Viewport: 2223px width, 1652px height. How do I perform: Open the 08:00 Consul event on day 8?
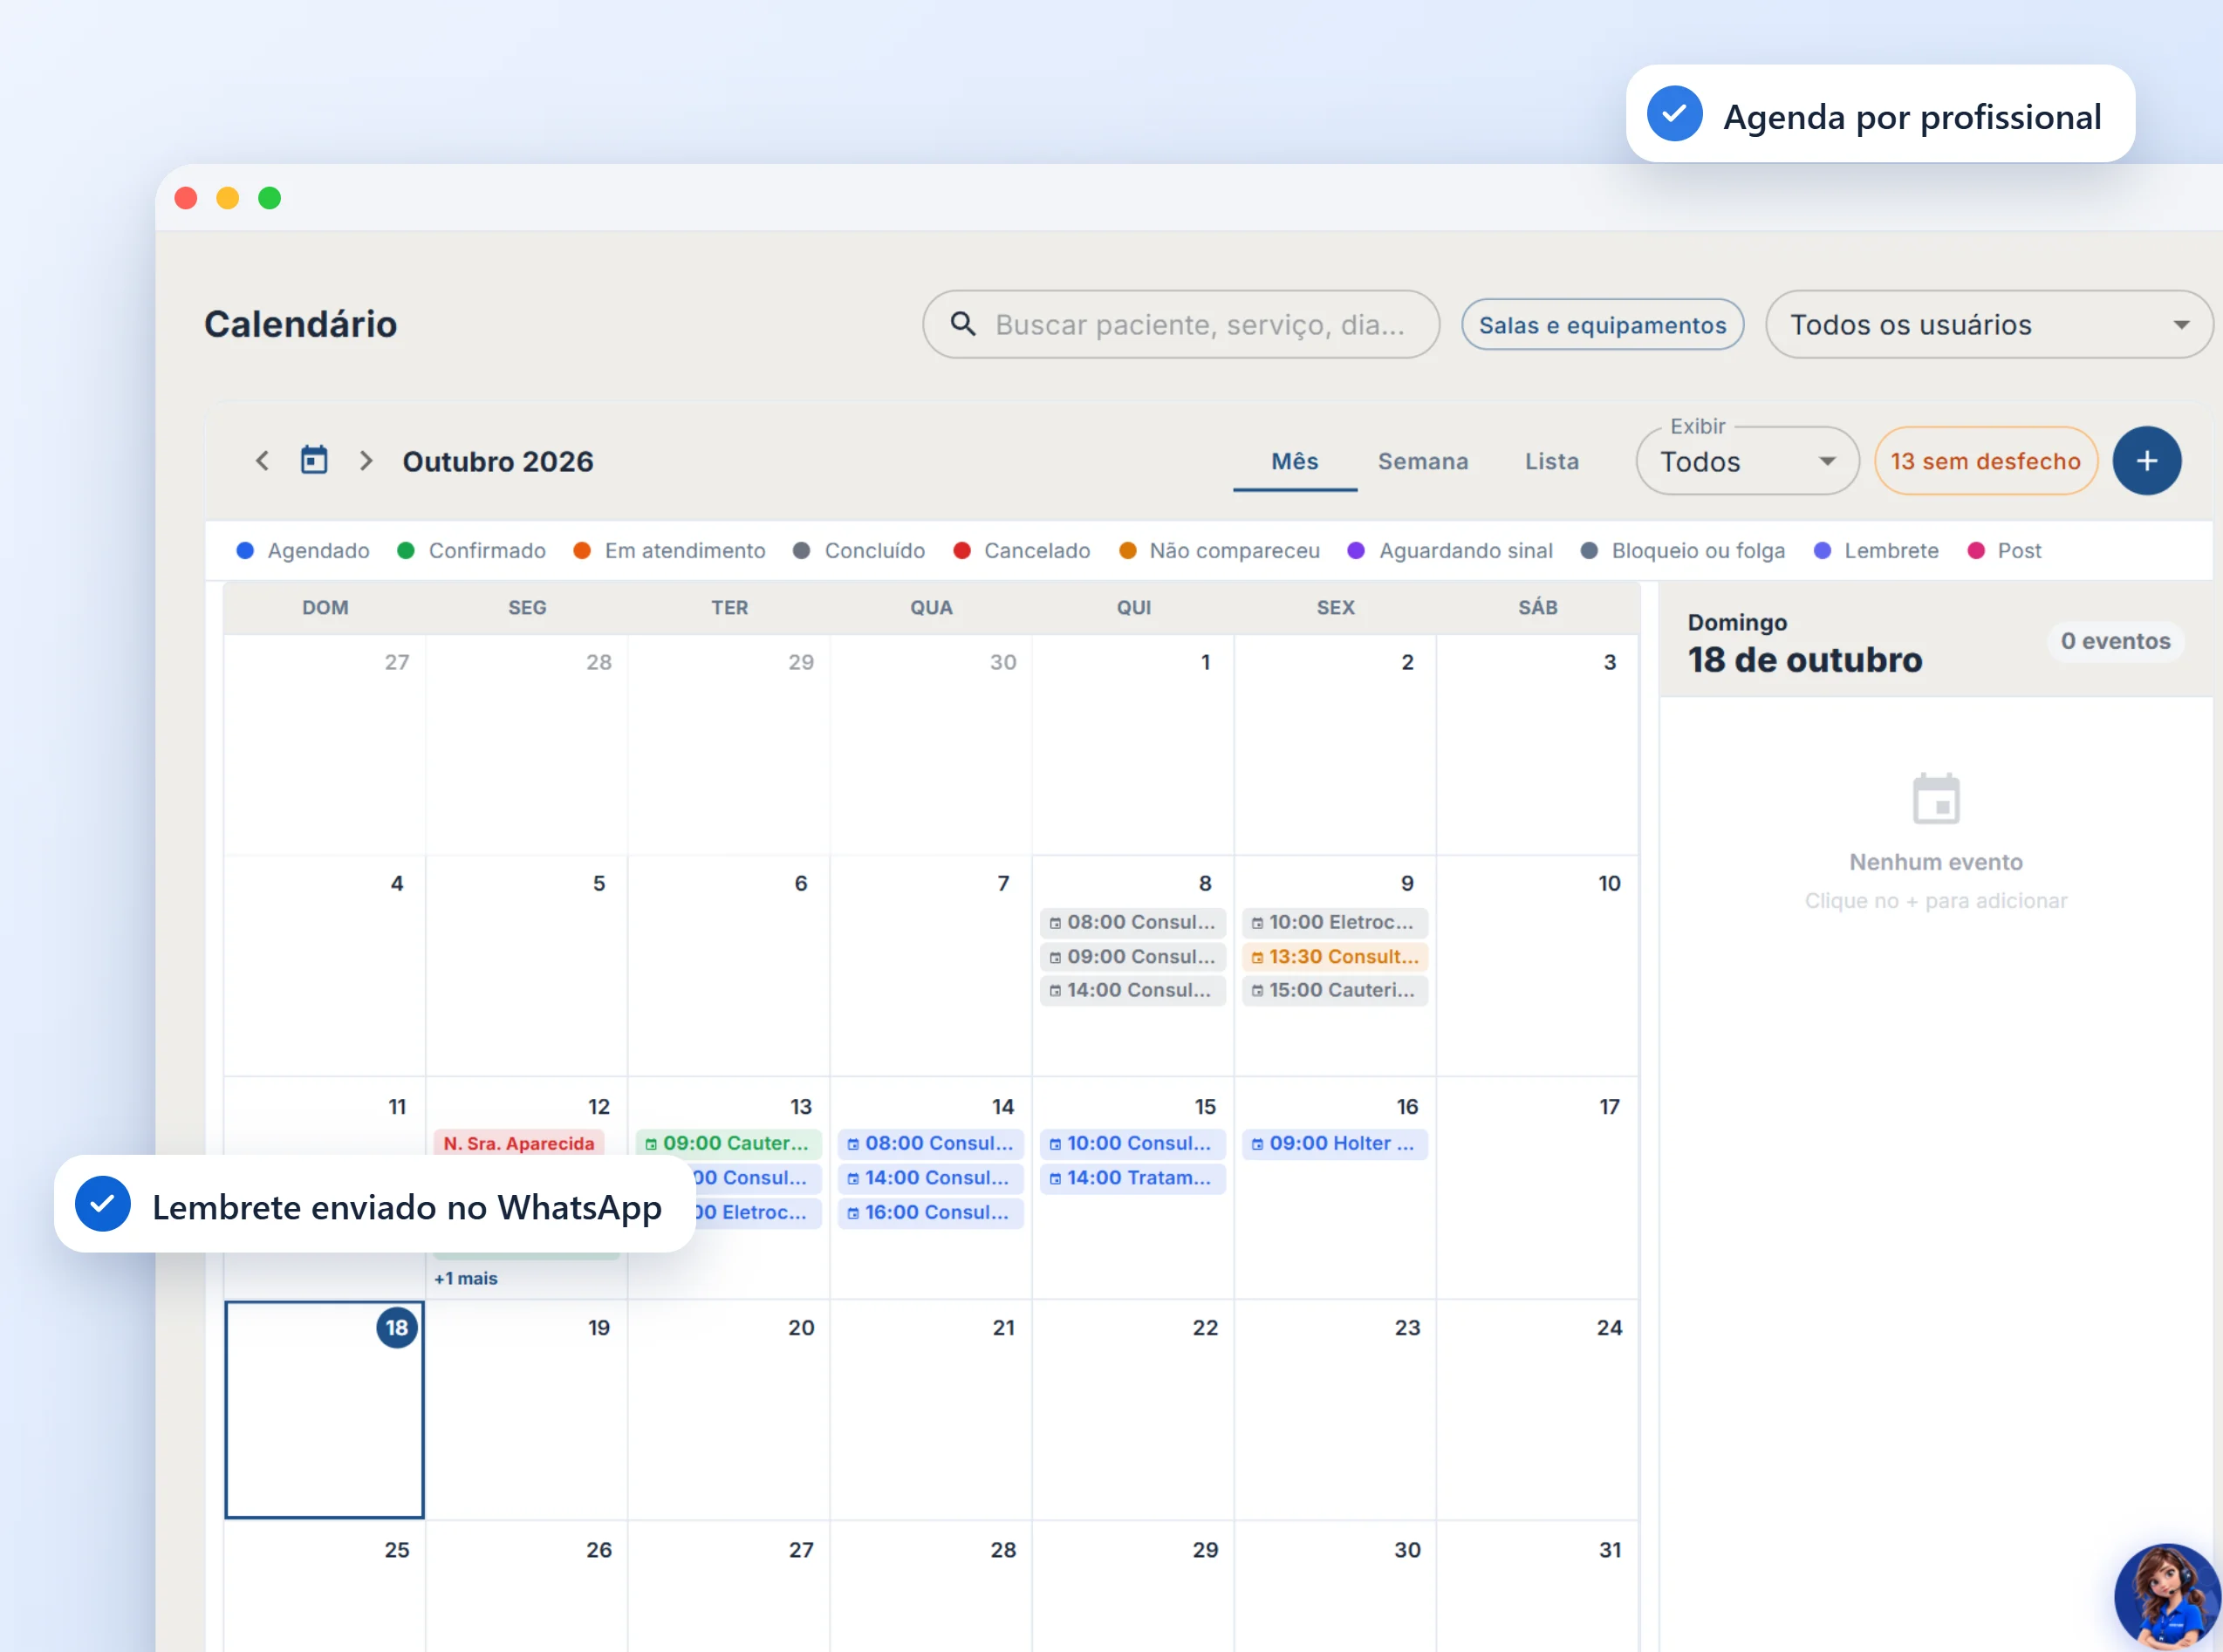click(x=1132, y=922)
